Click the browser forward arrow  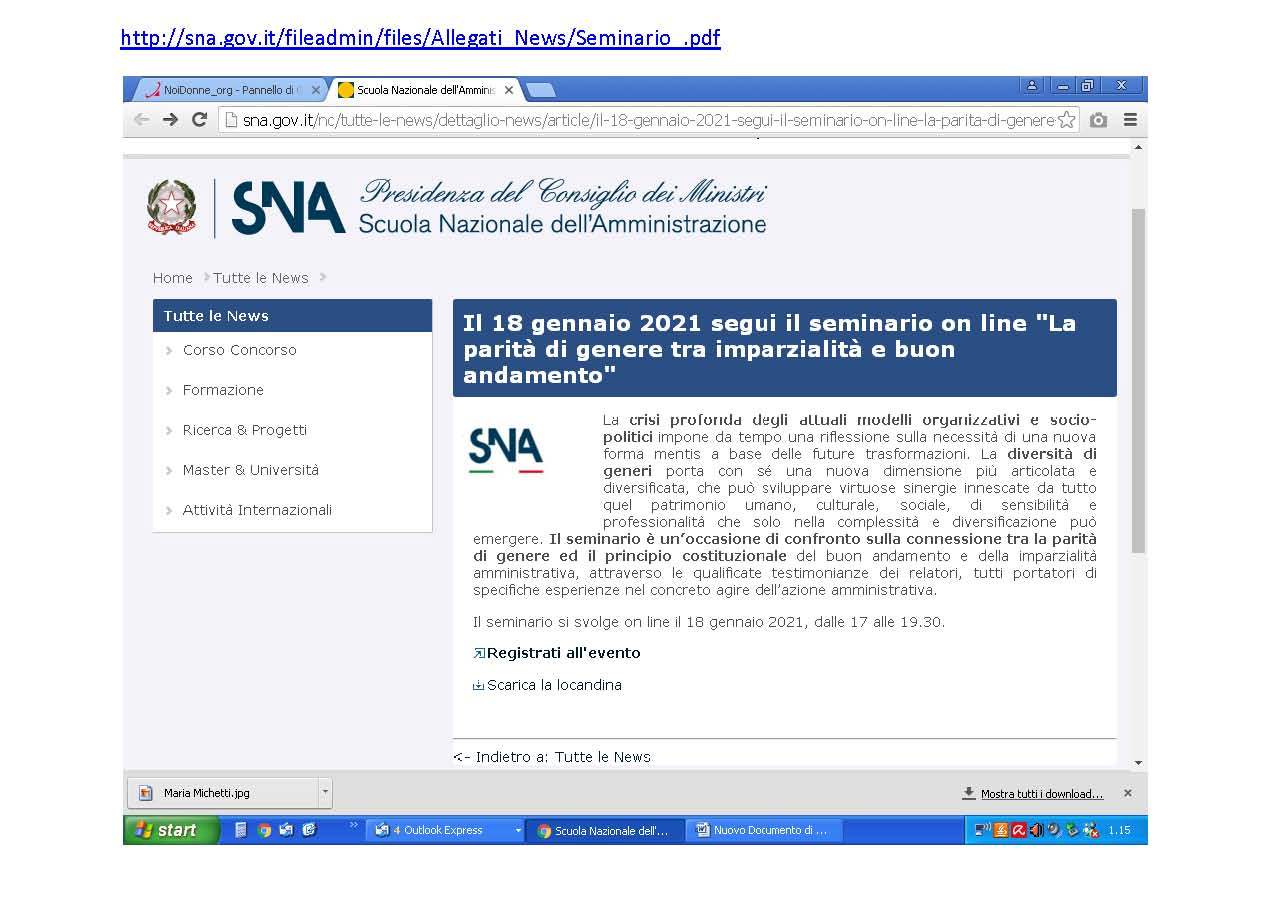pyautogui.click(x=170, y=120)
